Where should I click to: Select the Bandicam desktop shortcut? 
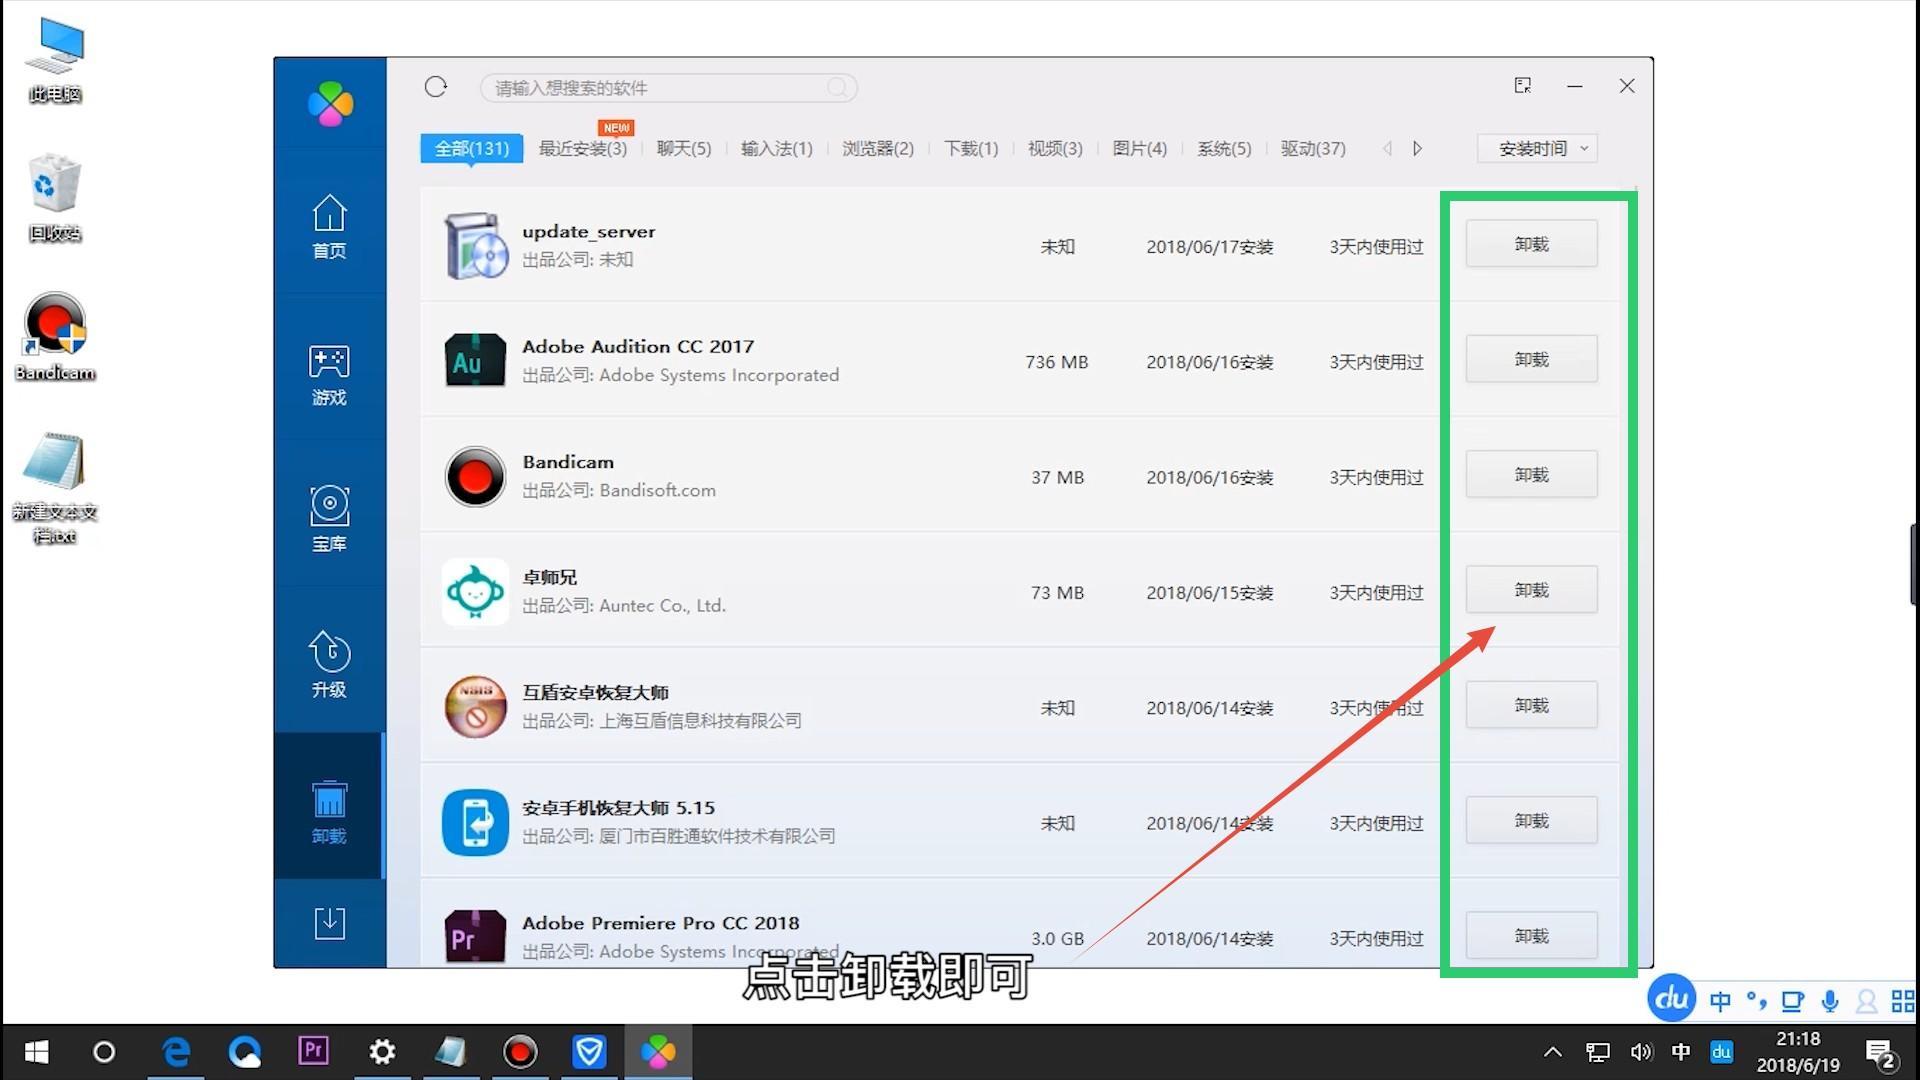(55, 337)
